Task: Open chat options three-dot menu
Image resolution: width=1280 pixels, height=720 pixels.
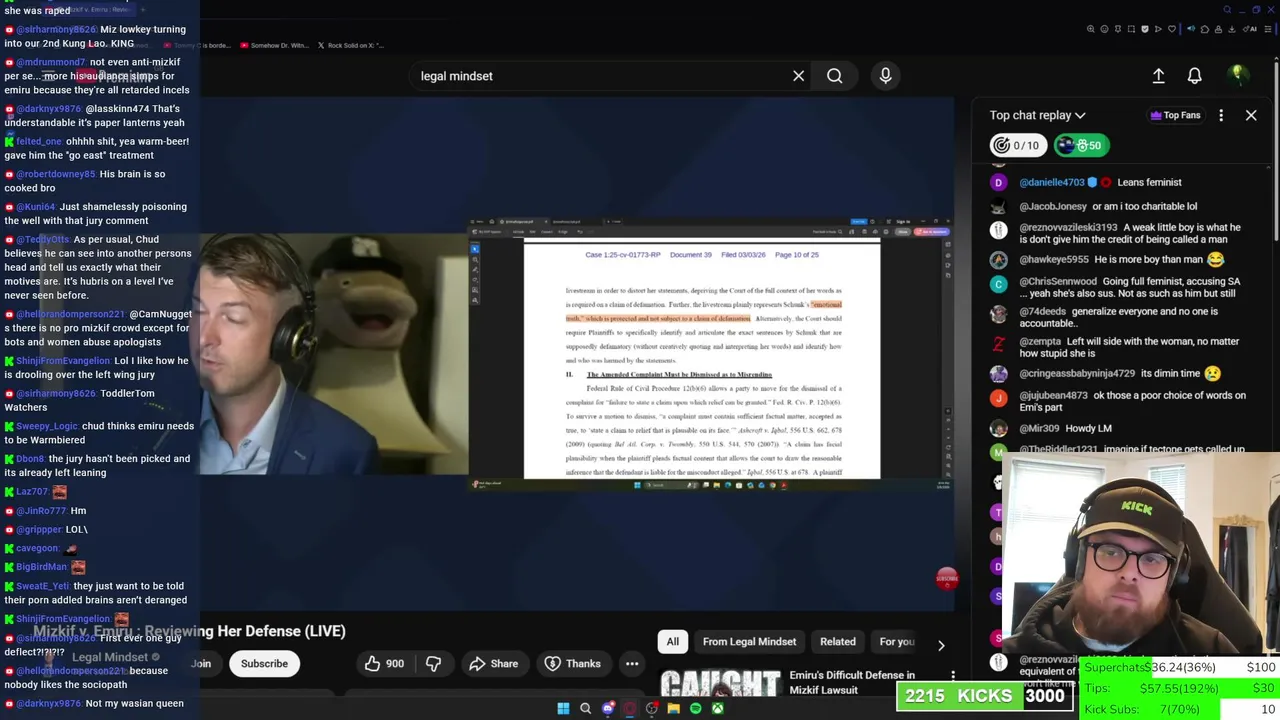Action: (x=1221, y=115)
